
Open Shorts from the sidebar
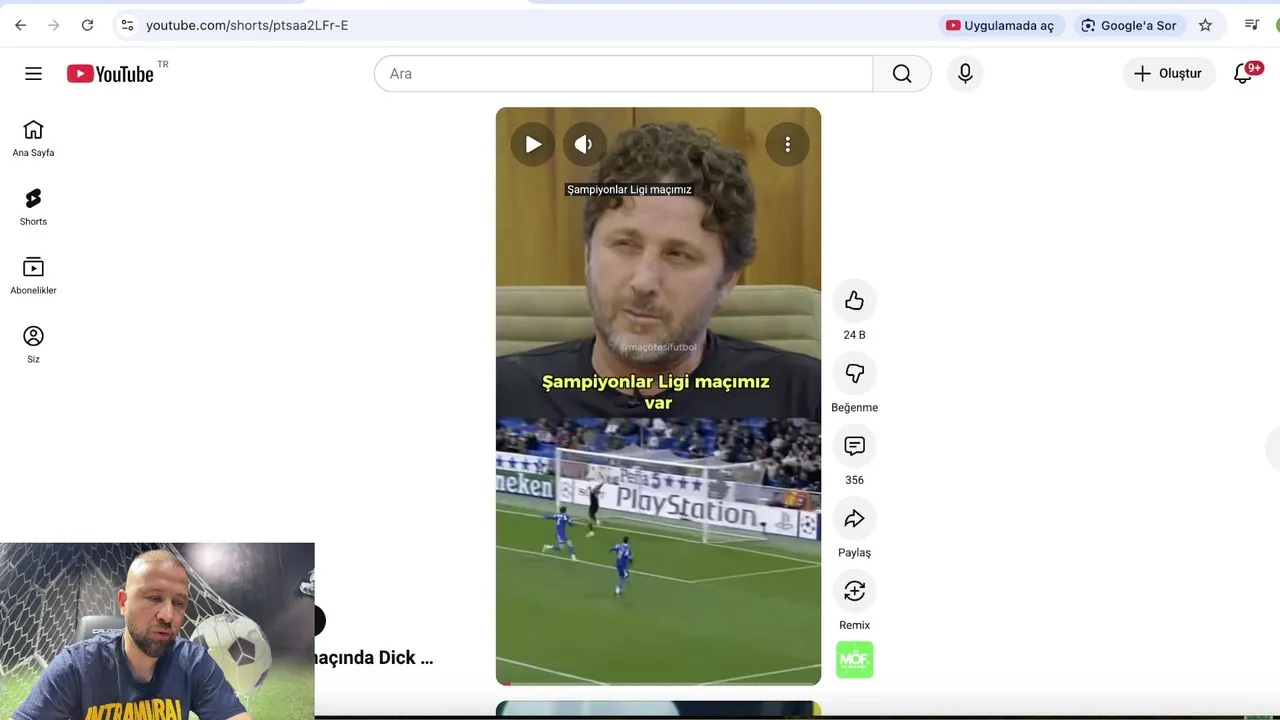(x=33, y=208)
